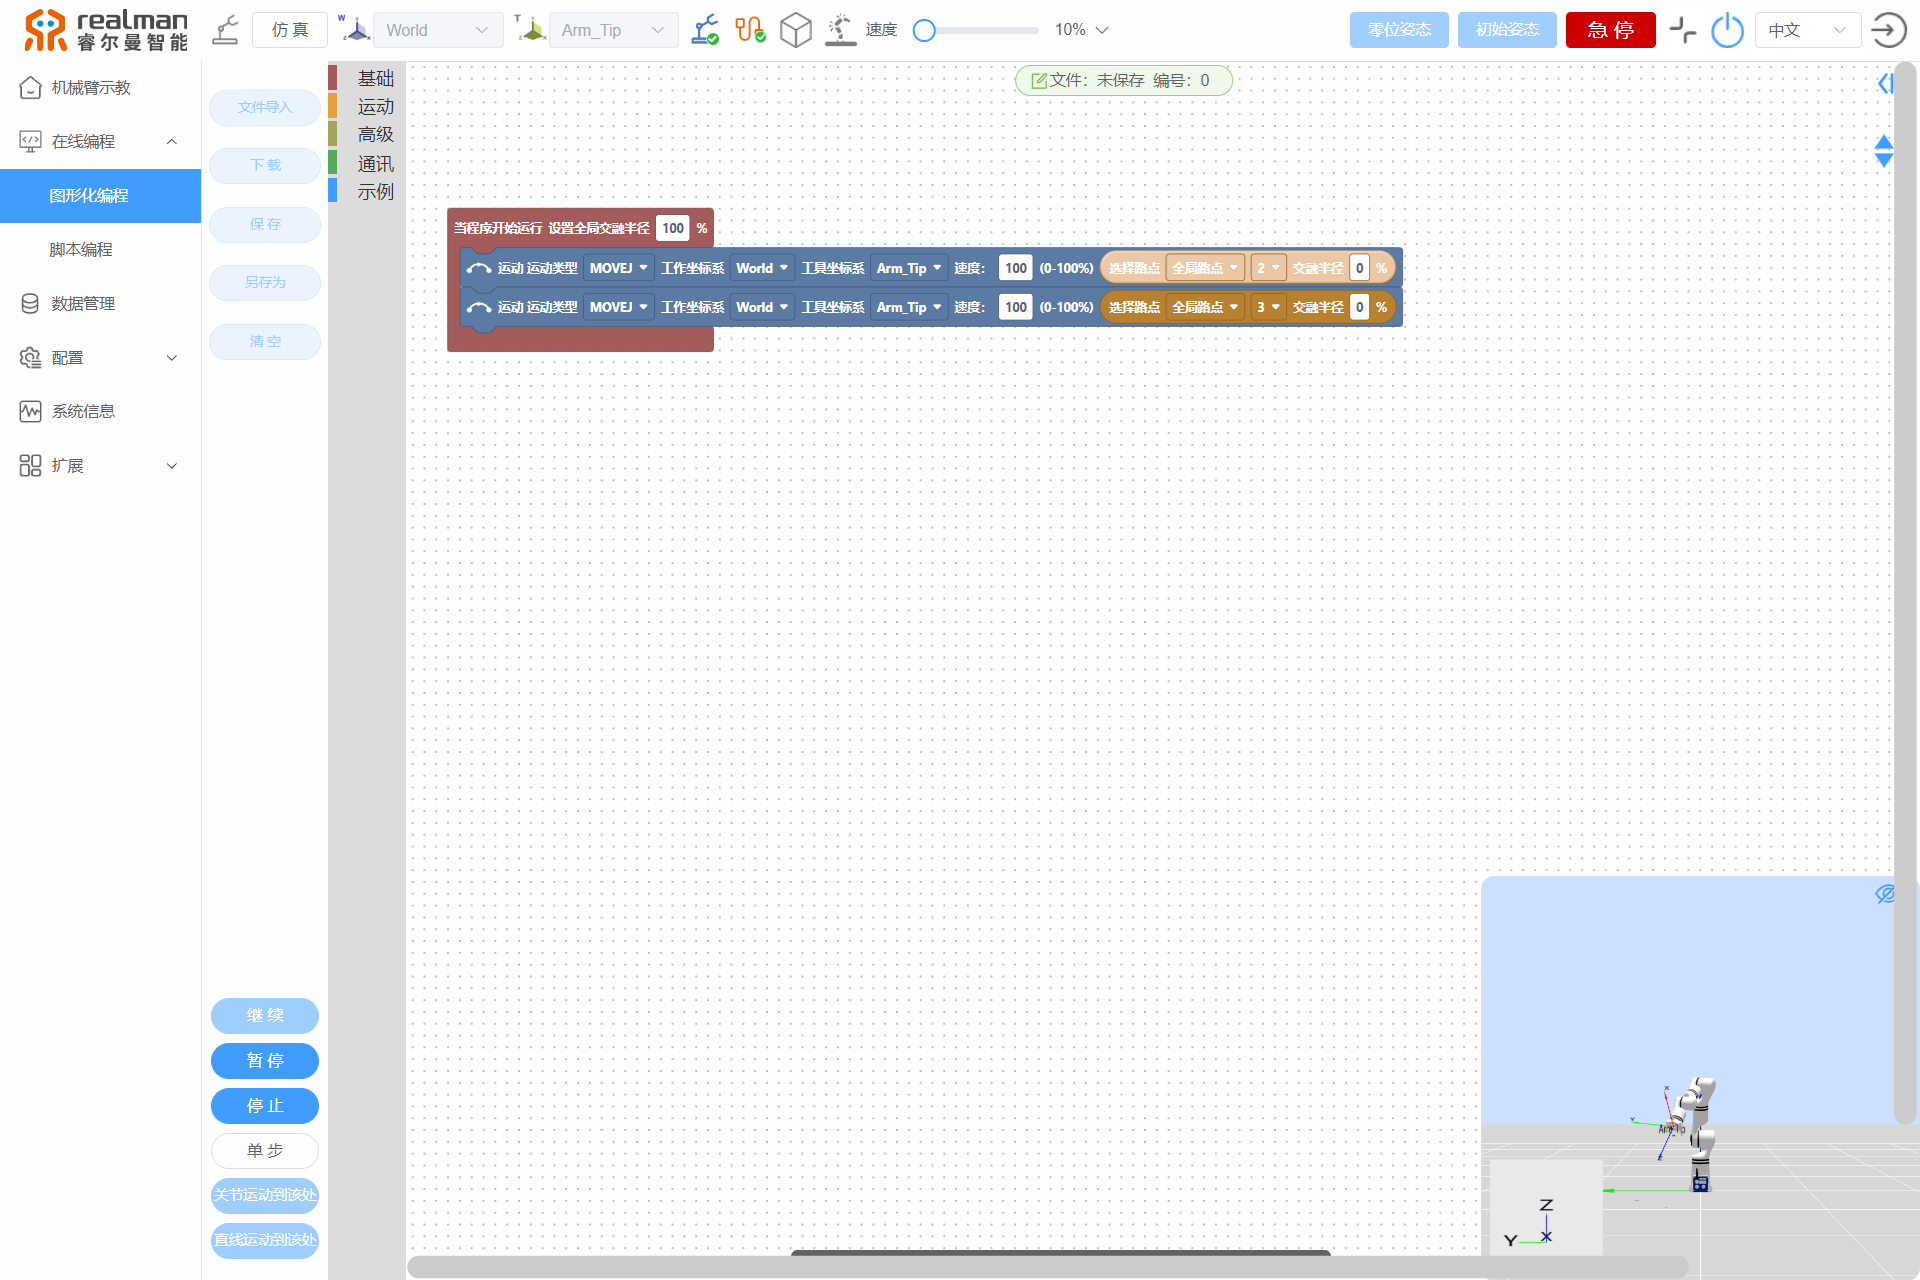Click the 3D cube model icon

(796, 30)
